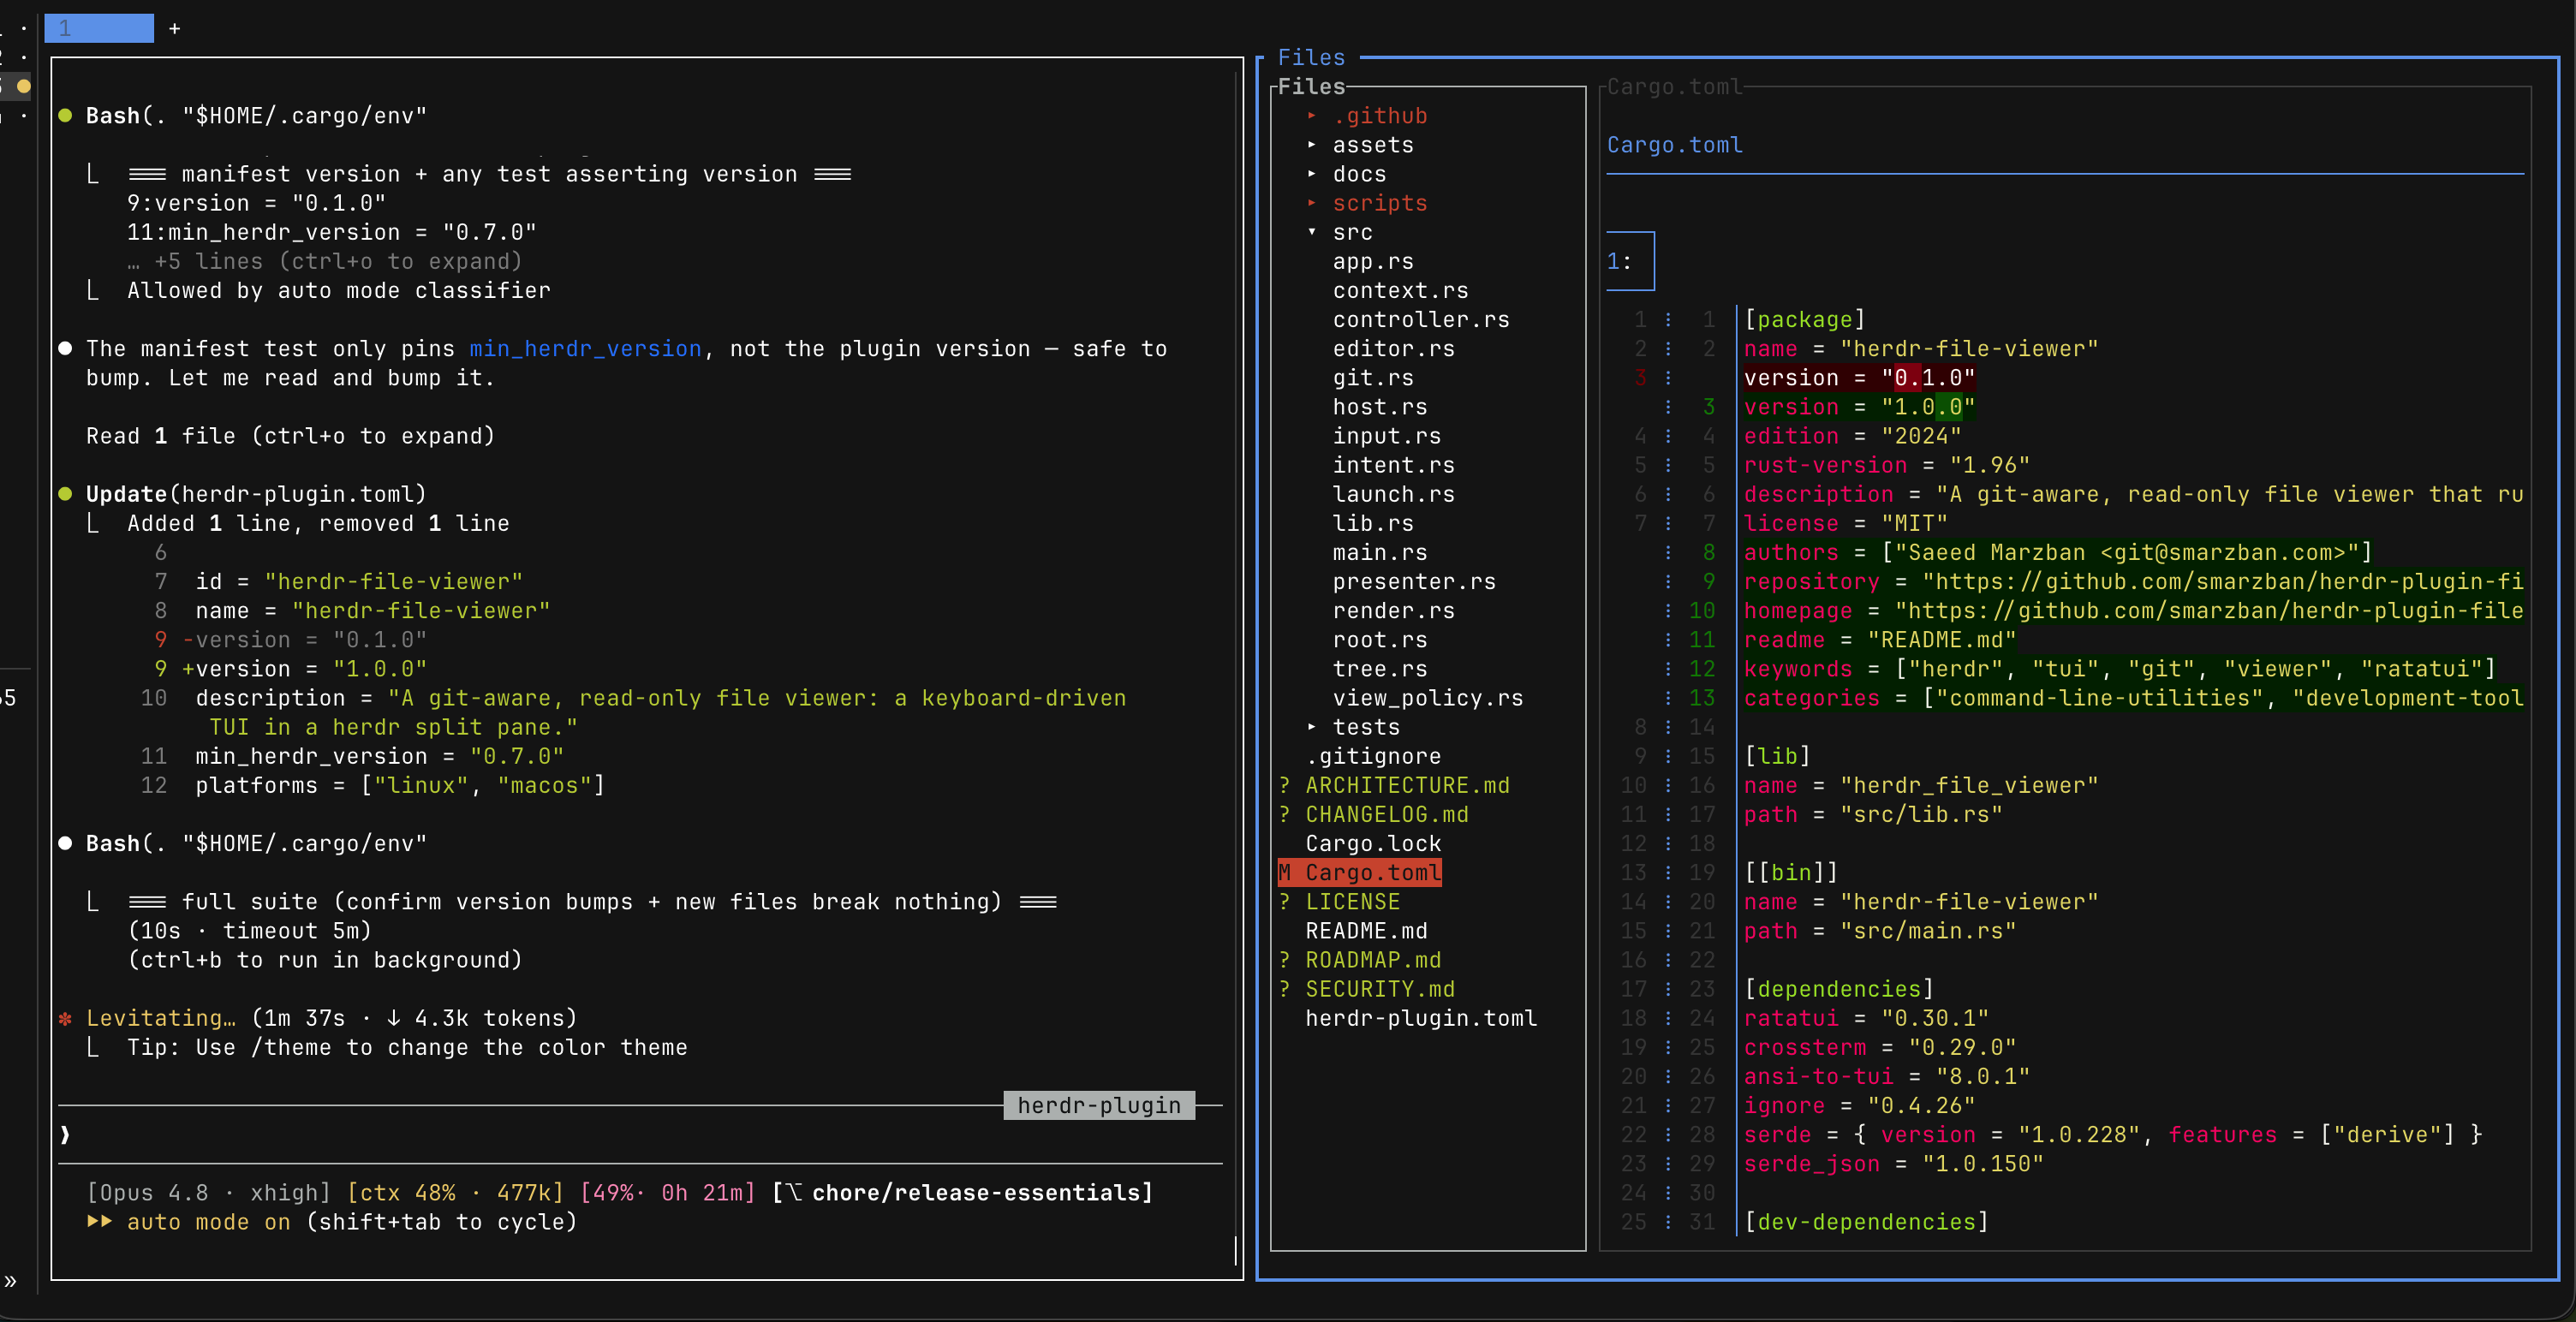Open intent.rs in the file tree

point(1393,465)
